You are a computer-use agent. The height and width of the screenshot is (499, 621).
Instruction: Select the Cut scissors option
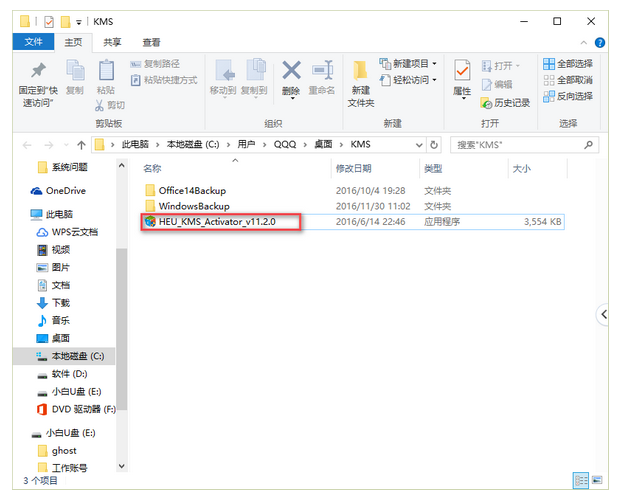(x=110, y=105)
